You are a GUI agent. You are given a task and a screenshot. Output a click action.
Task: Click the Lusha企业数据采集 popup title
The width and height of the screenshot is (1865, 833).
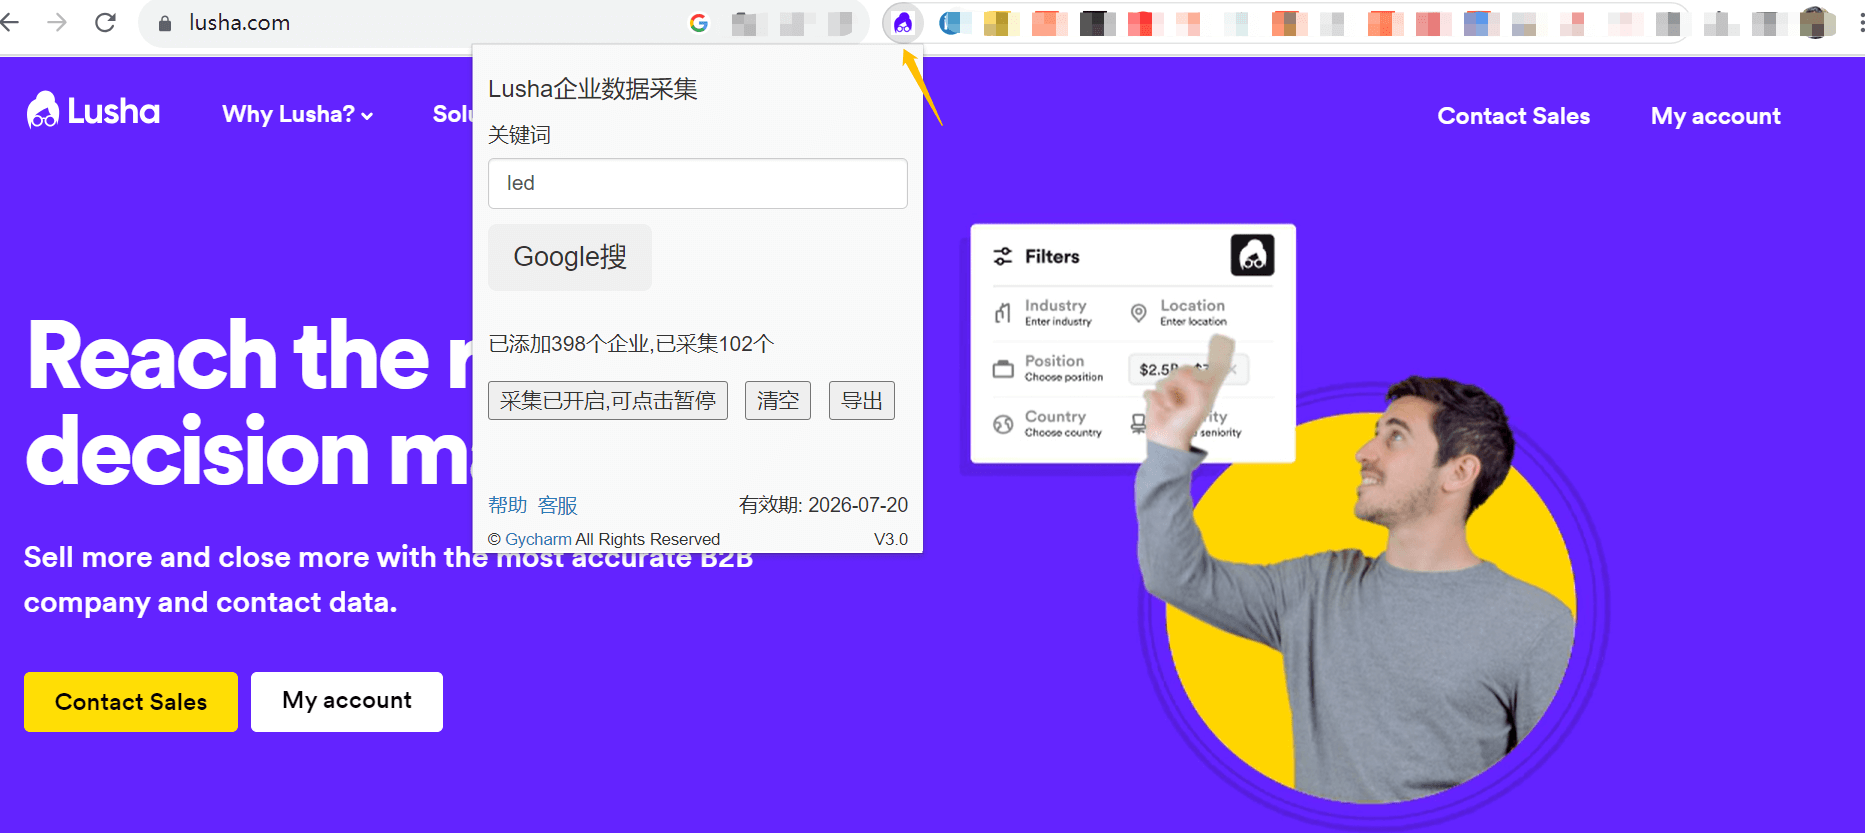coord(593,89)
